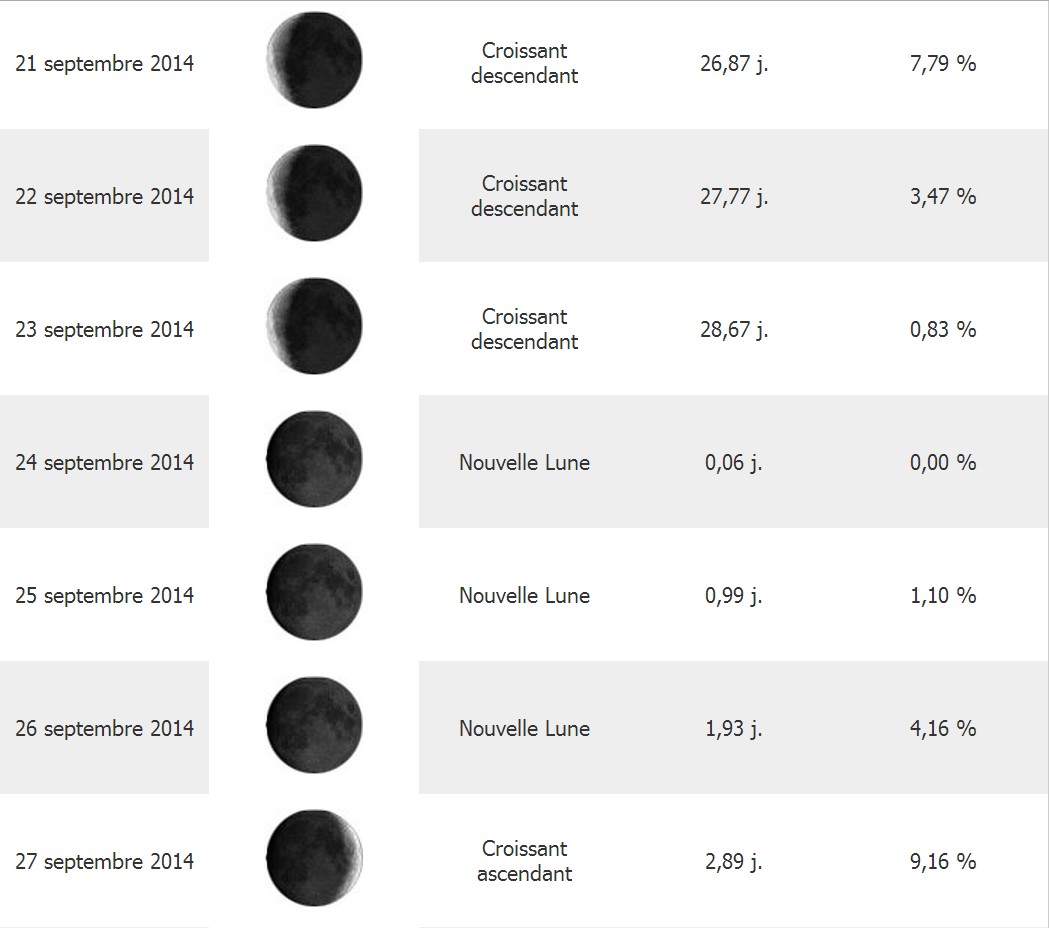
Task: Select 'Croissant descendant' for 23 septembre
Action: (x=524, y=329)
